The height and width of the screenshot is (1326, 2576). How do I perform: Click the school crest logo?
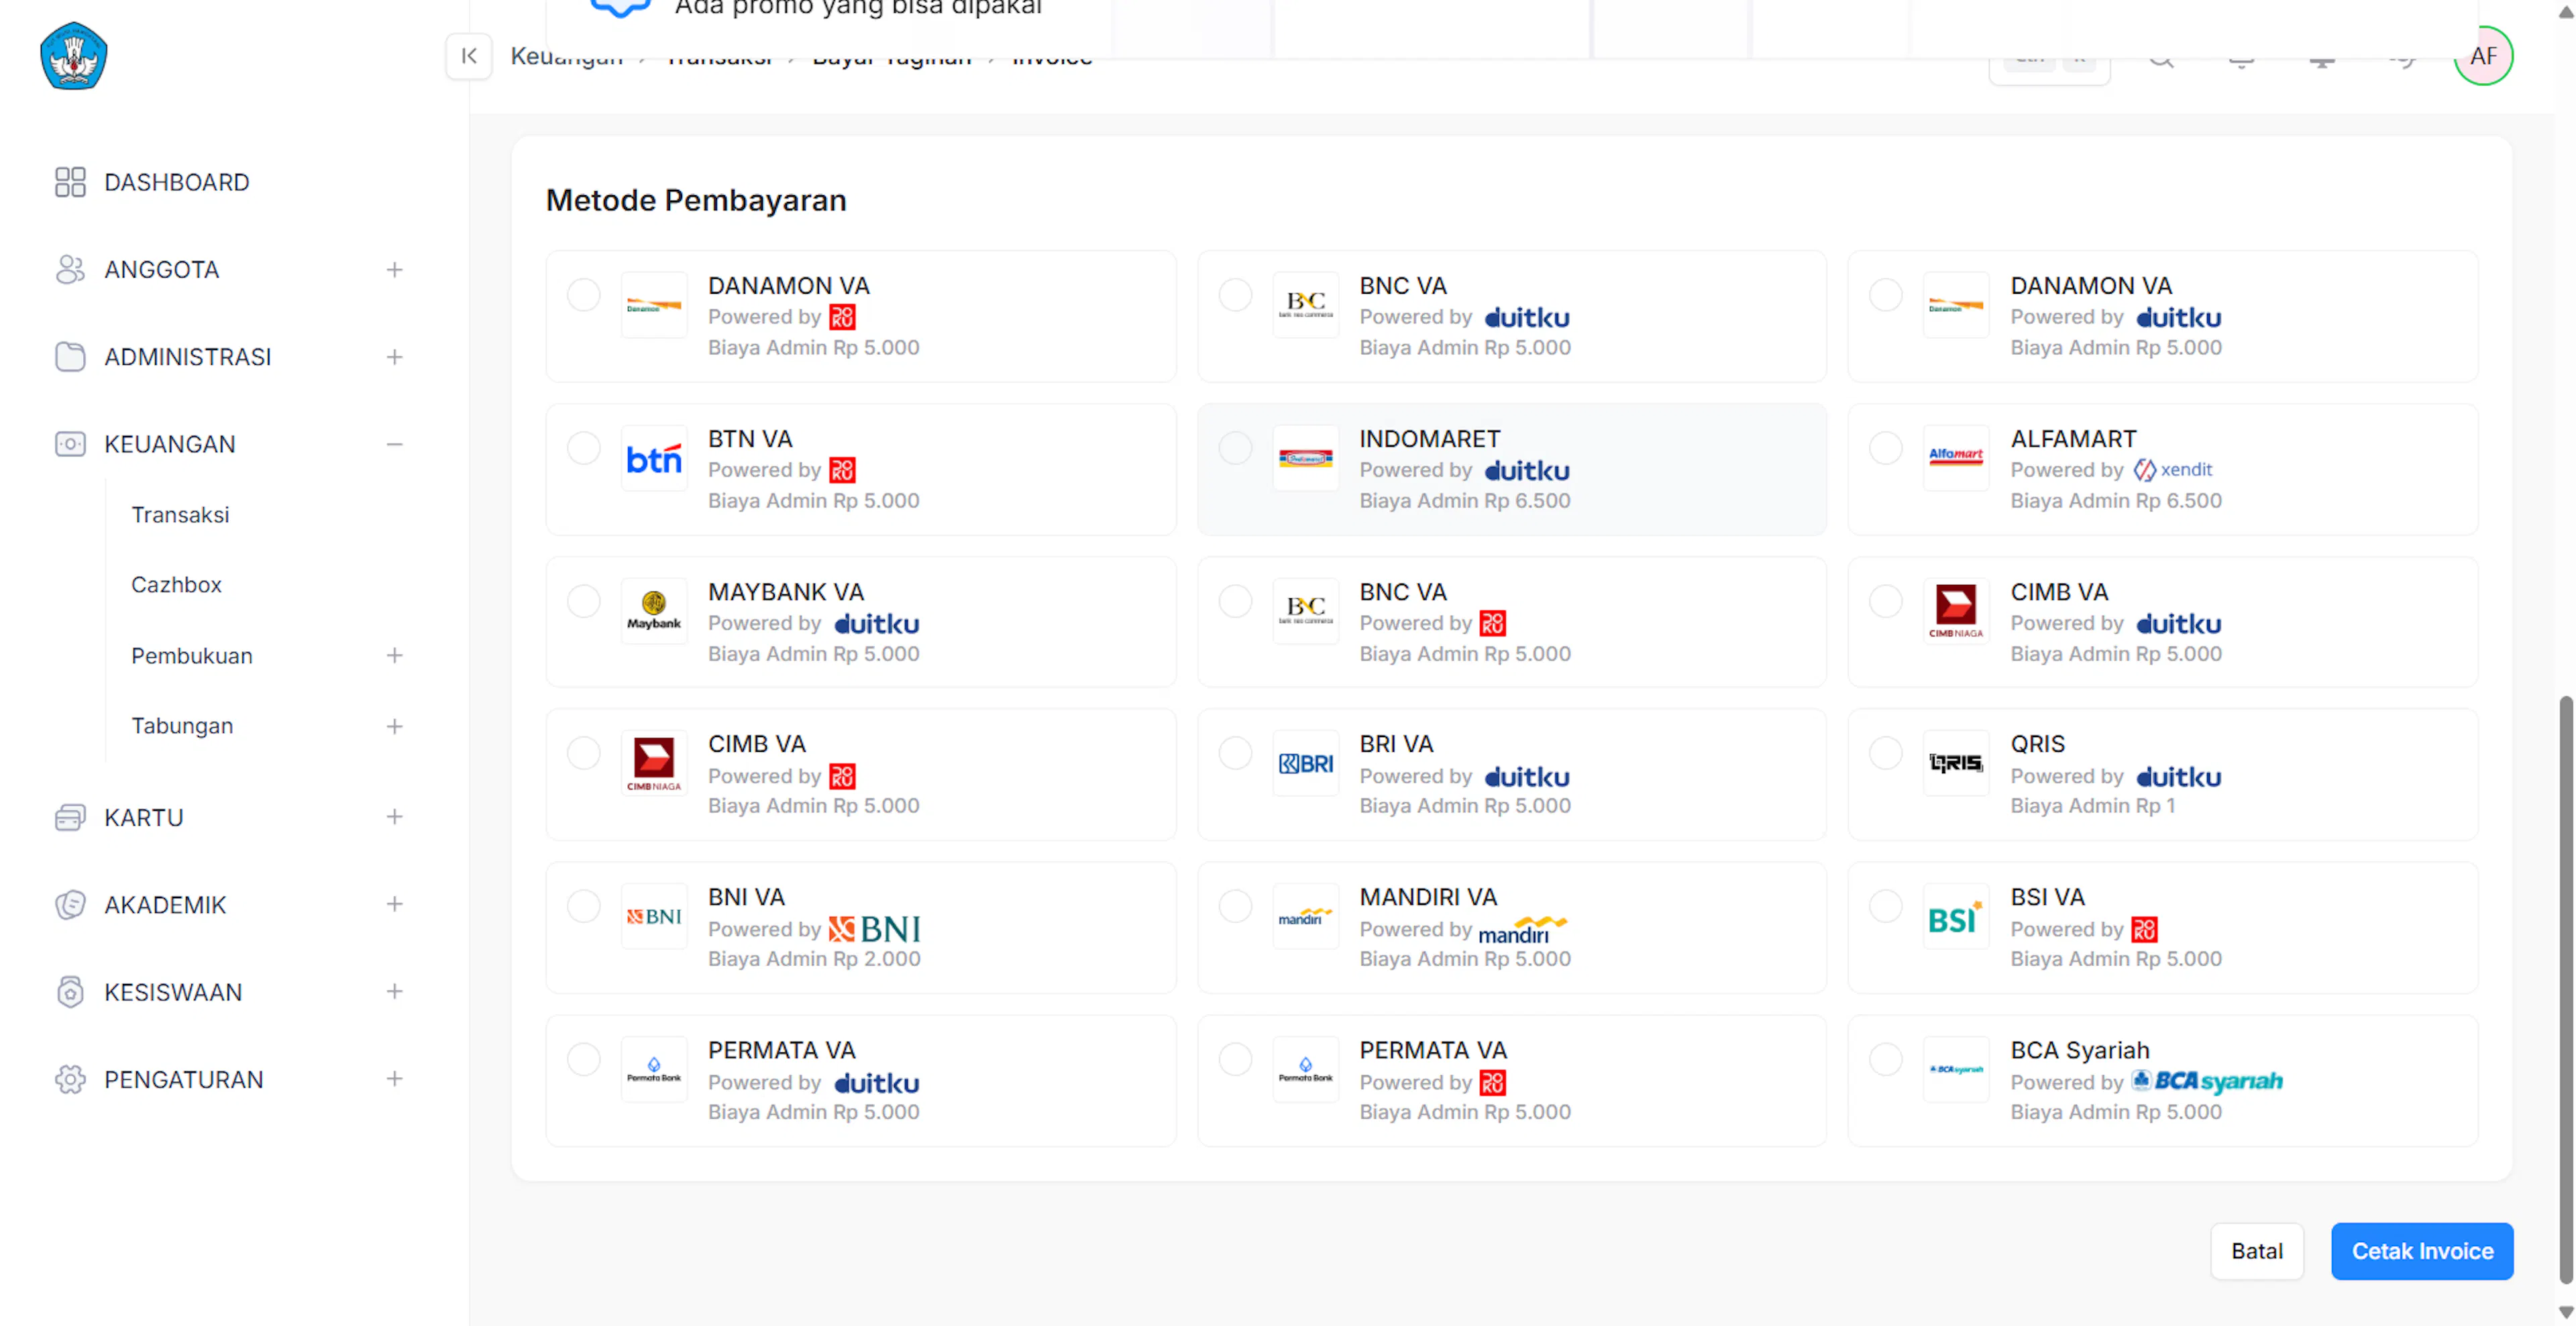(x=73, y=56)
